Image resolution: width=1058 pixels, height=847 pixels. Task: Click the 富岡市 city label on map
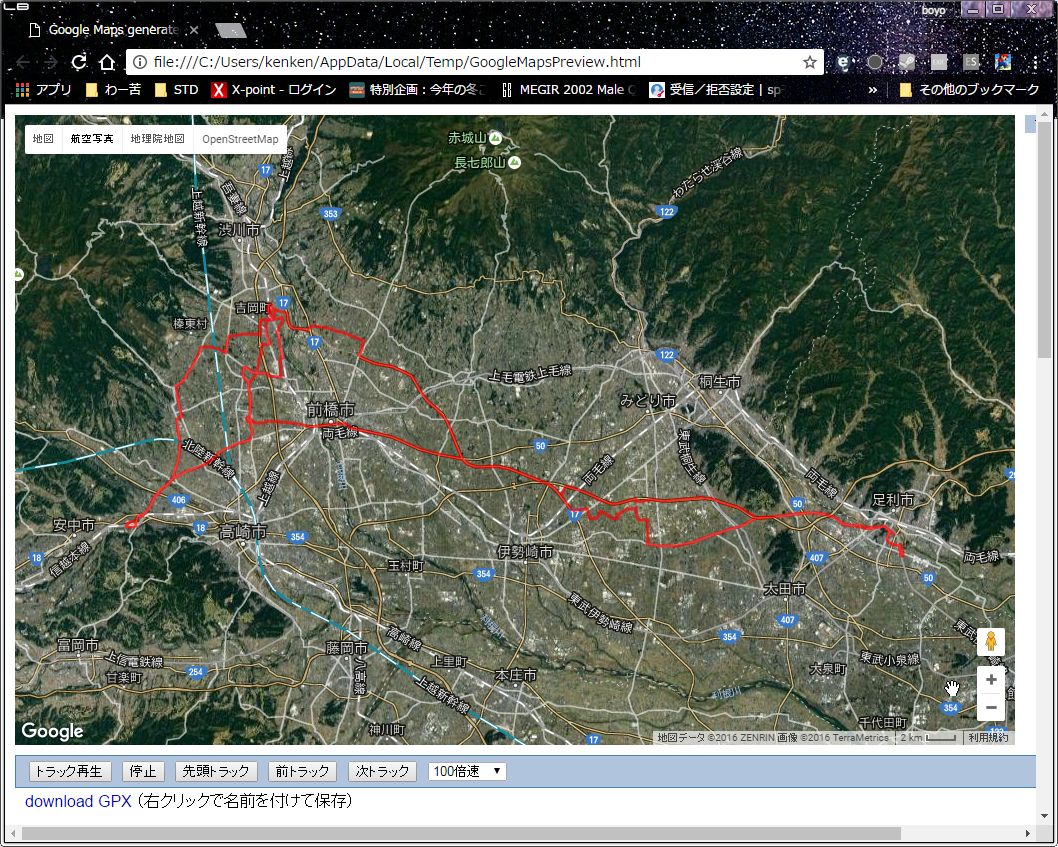[x=78, y=645]
